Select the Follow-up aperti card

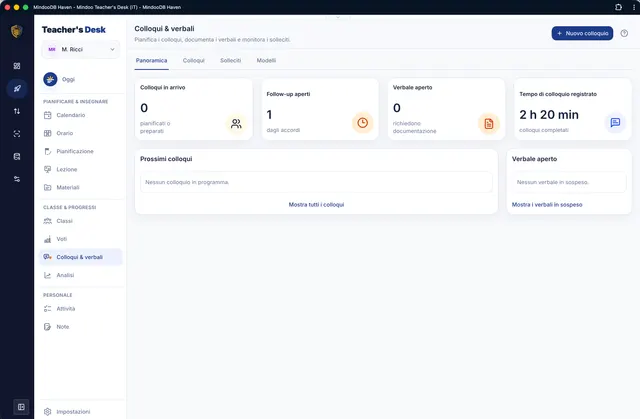[320, 109]
